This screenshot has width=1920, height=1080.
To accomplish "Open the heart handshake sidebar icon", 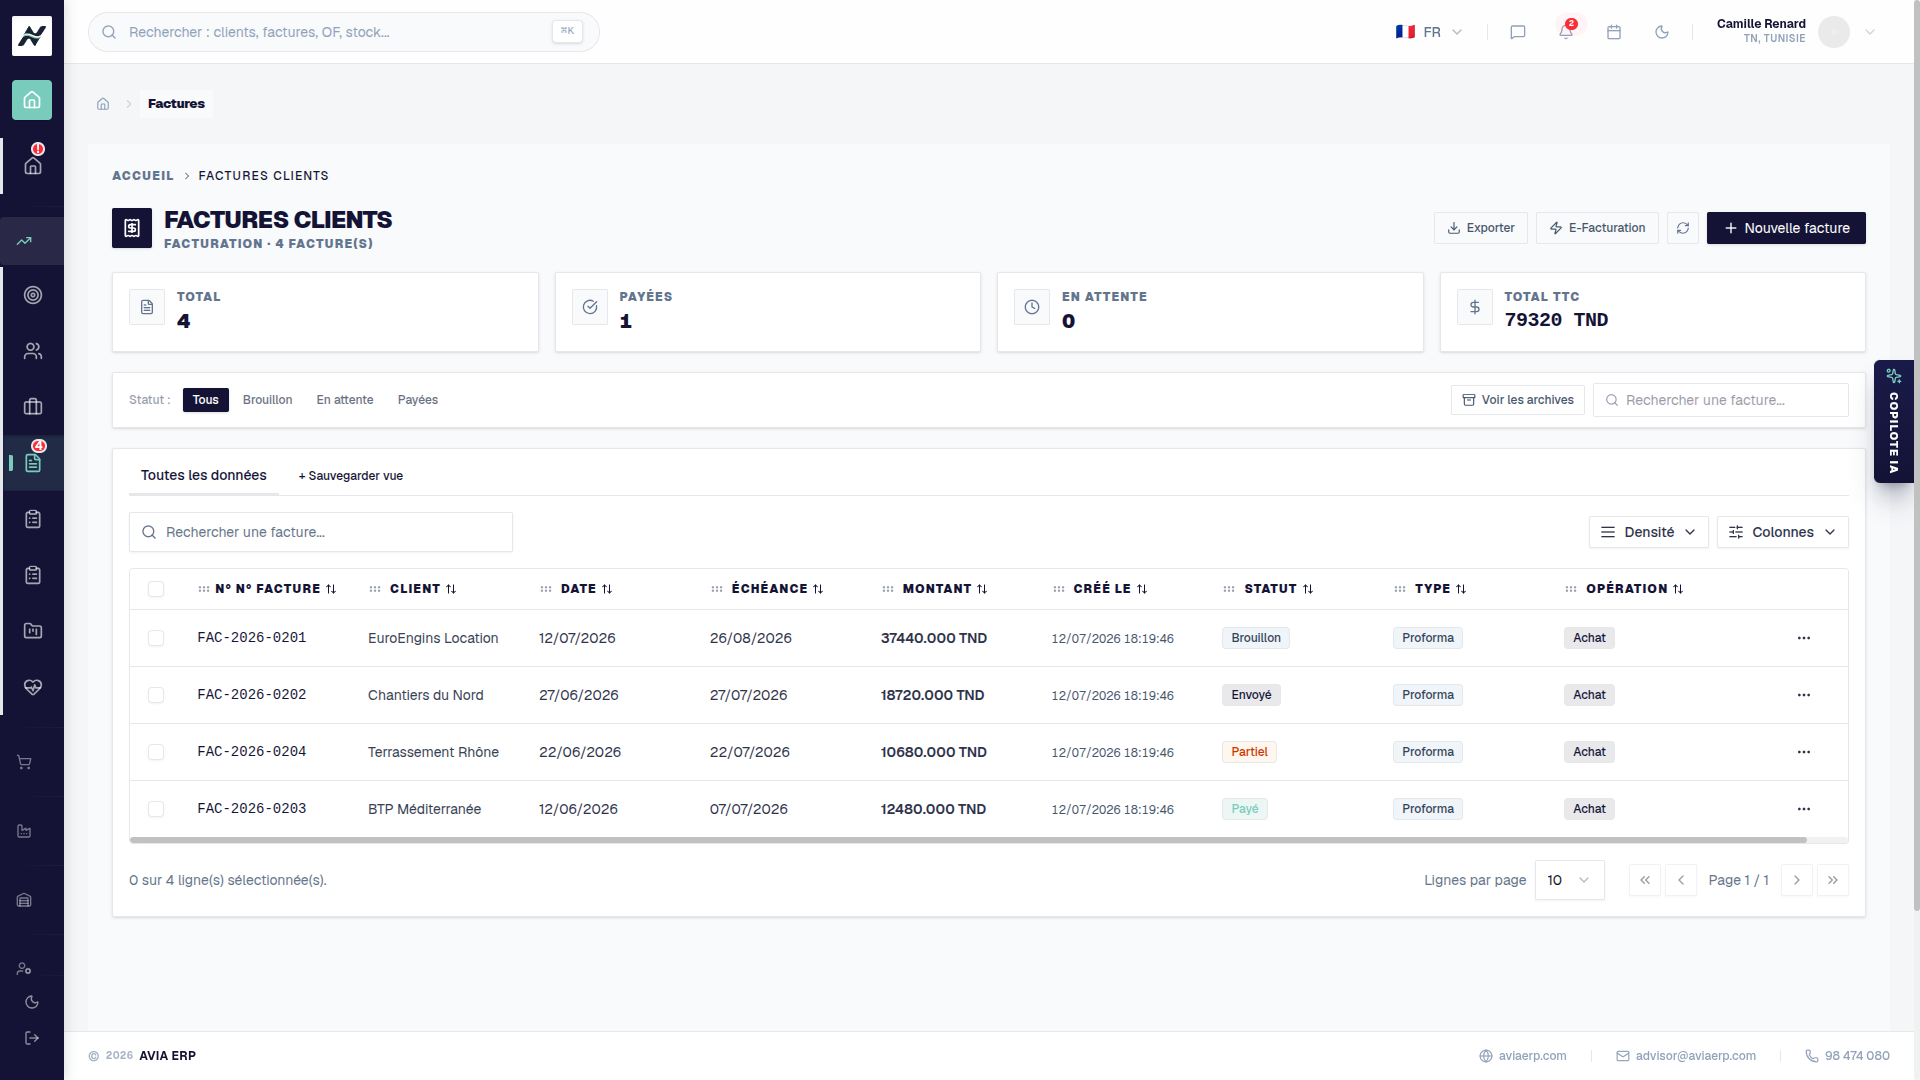I will (x=33, y=687).
